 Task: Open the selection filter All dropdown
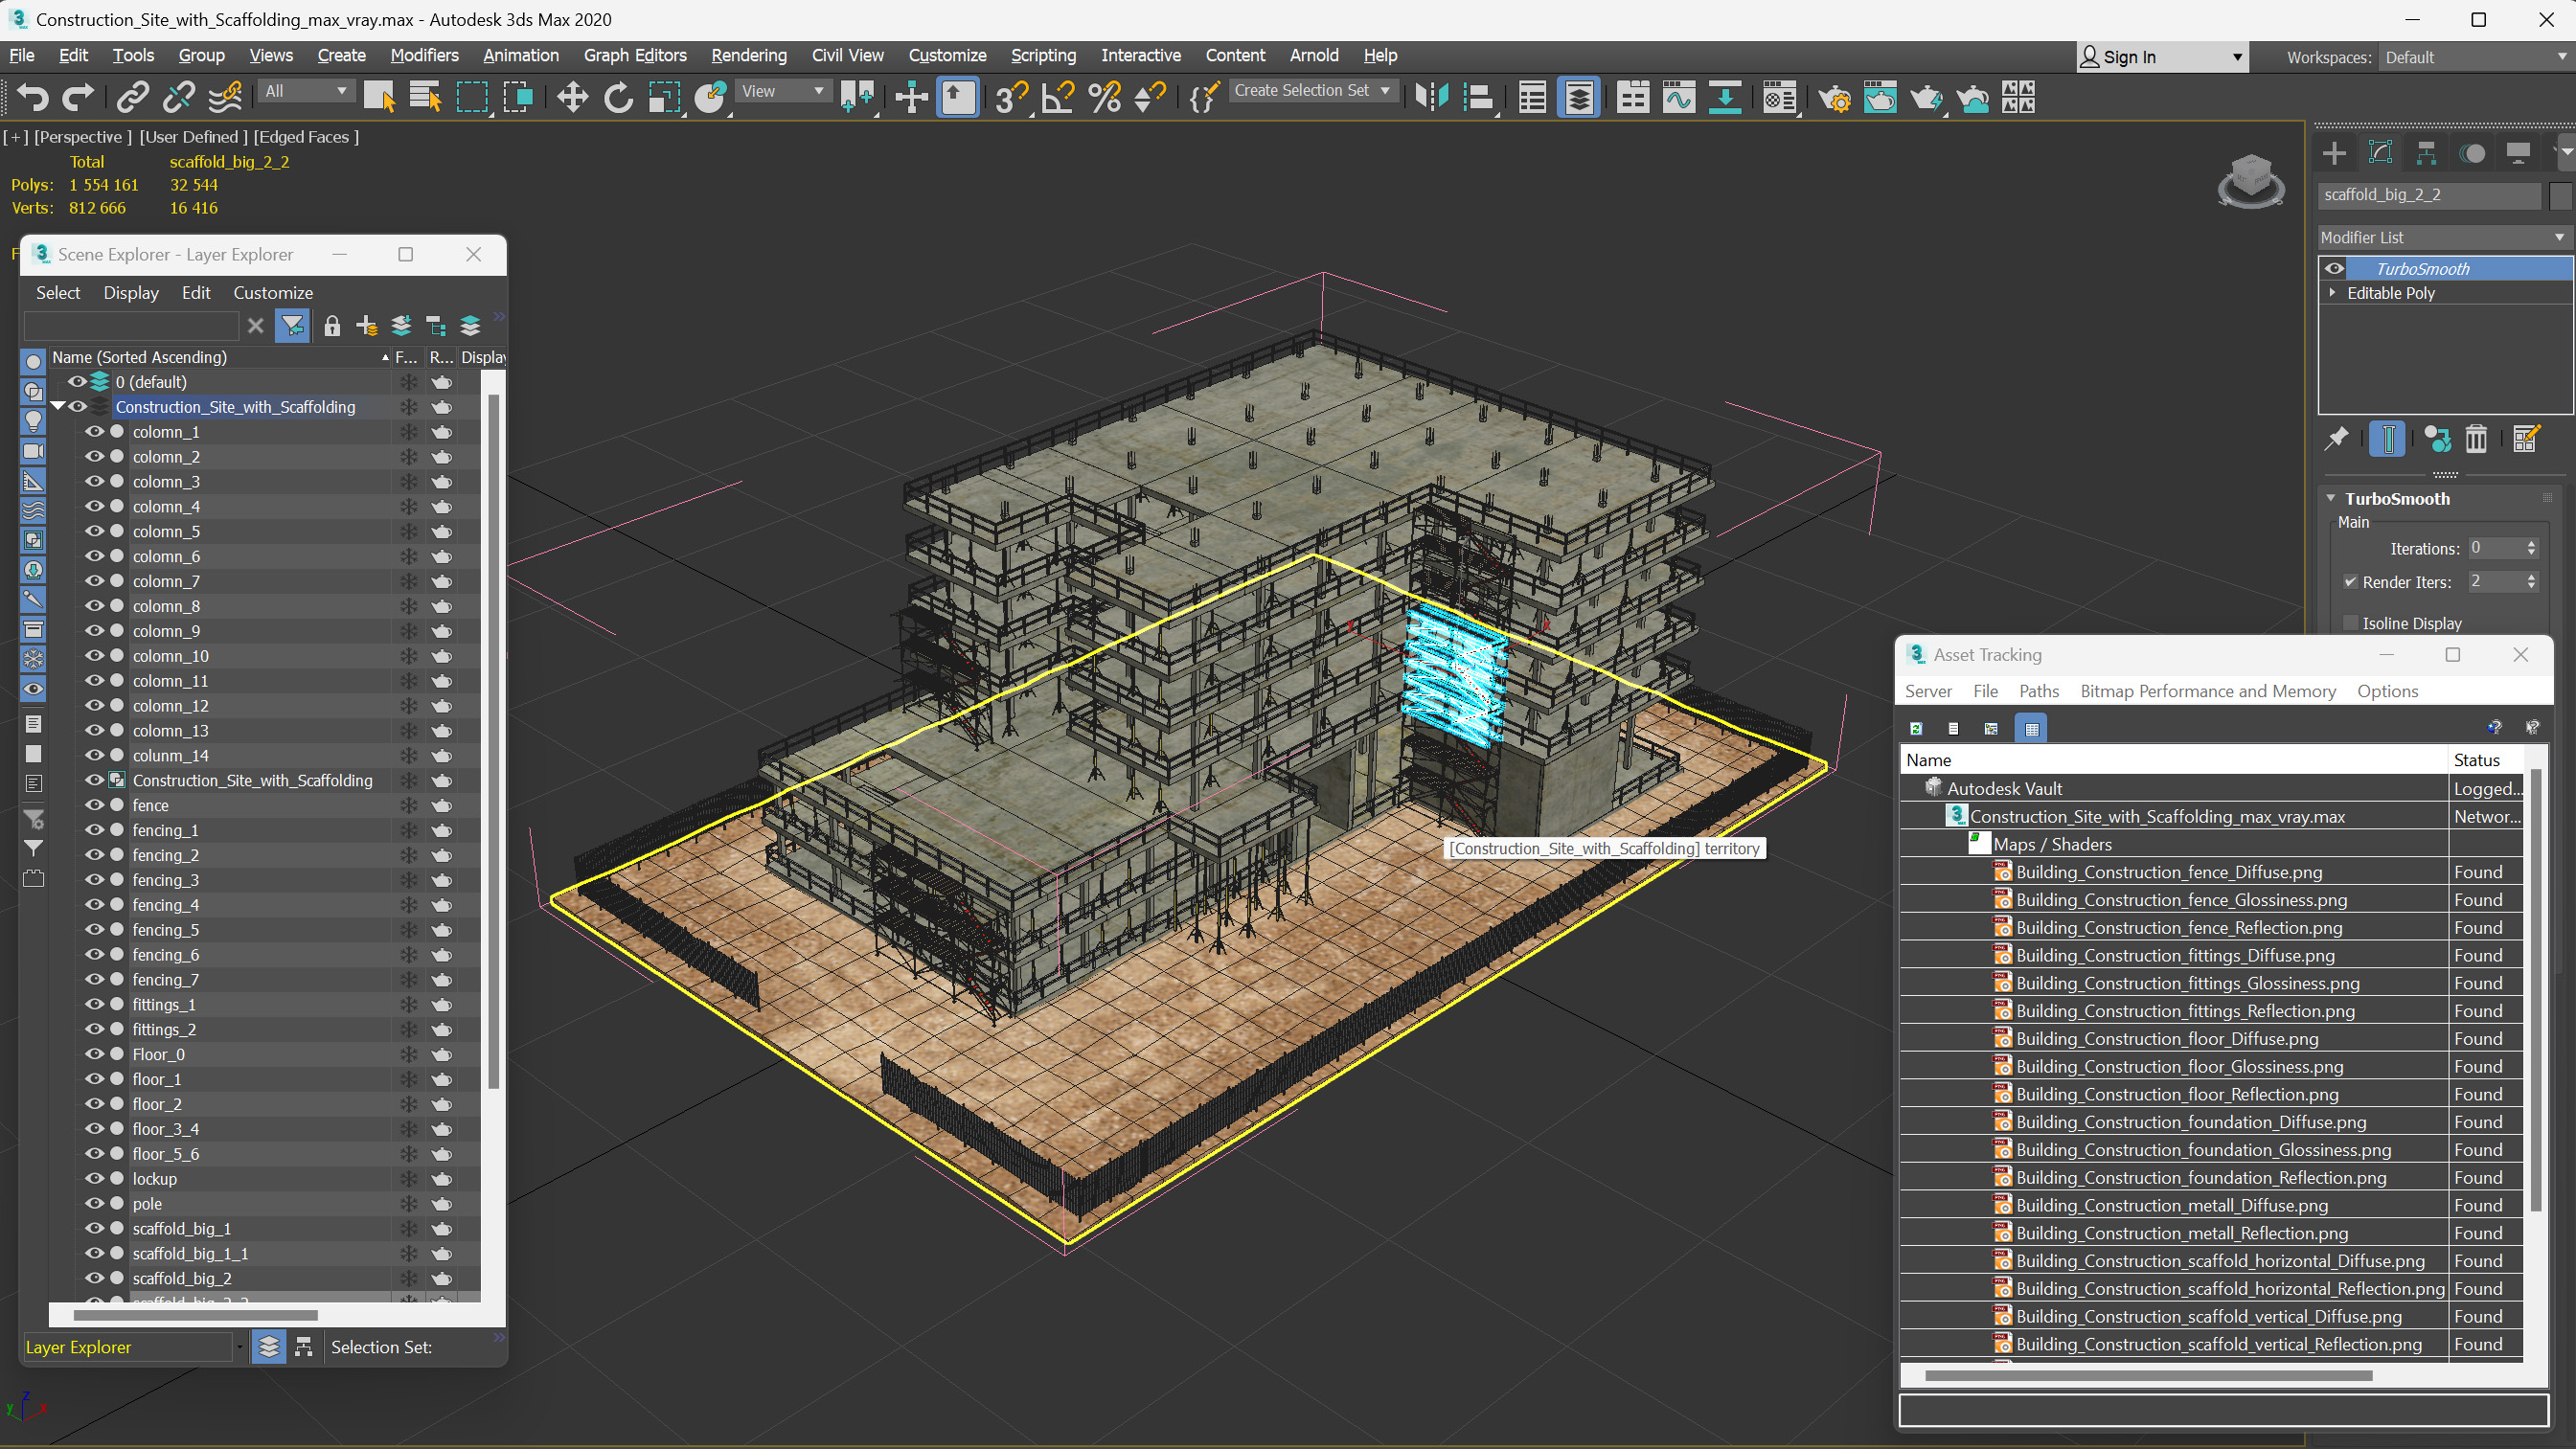pyautogui.click(x=305, y=91)
